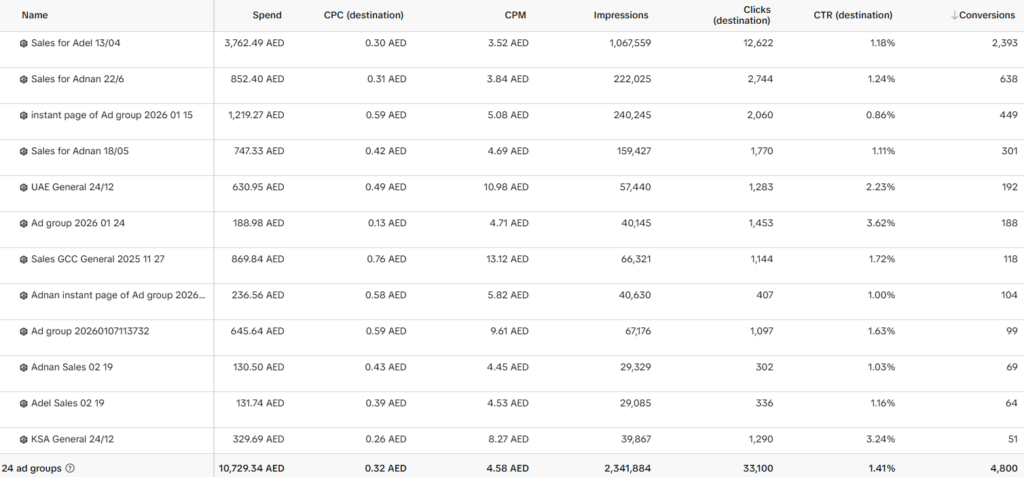Select the 24 ad groups summary label
This screenshot has width=1024, height=477.
point(31,469)
